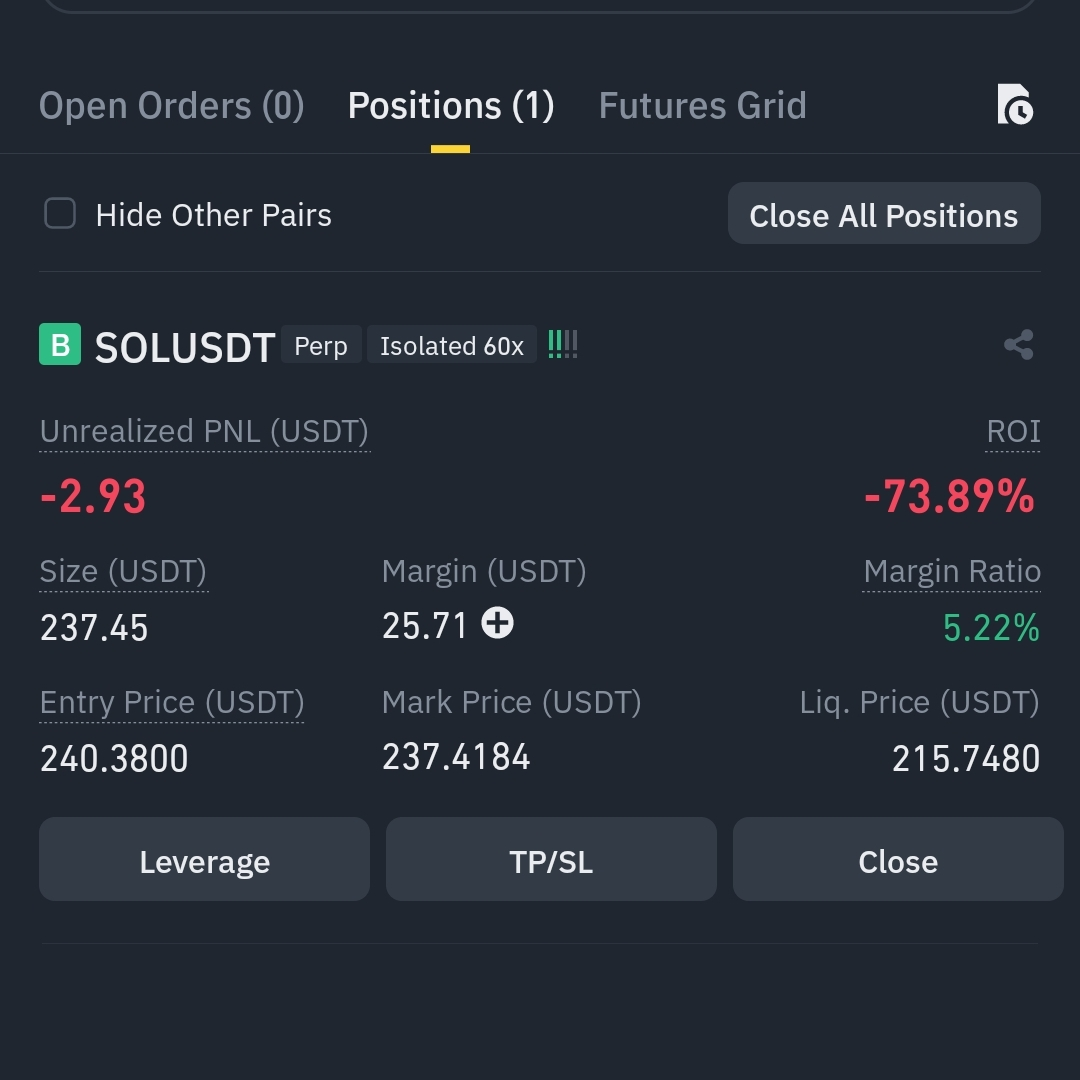Tap the Unrealized PNL (USDT) label
This screenshot has height=1080, width=1080.
click(205, 432)
